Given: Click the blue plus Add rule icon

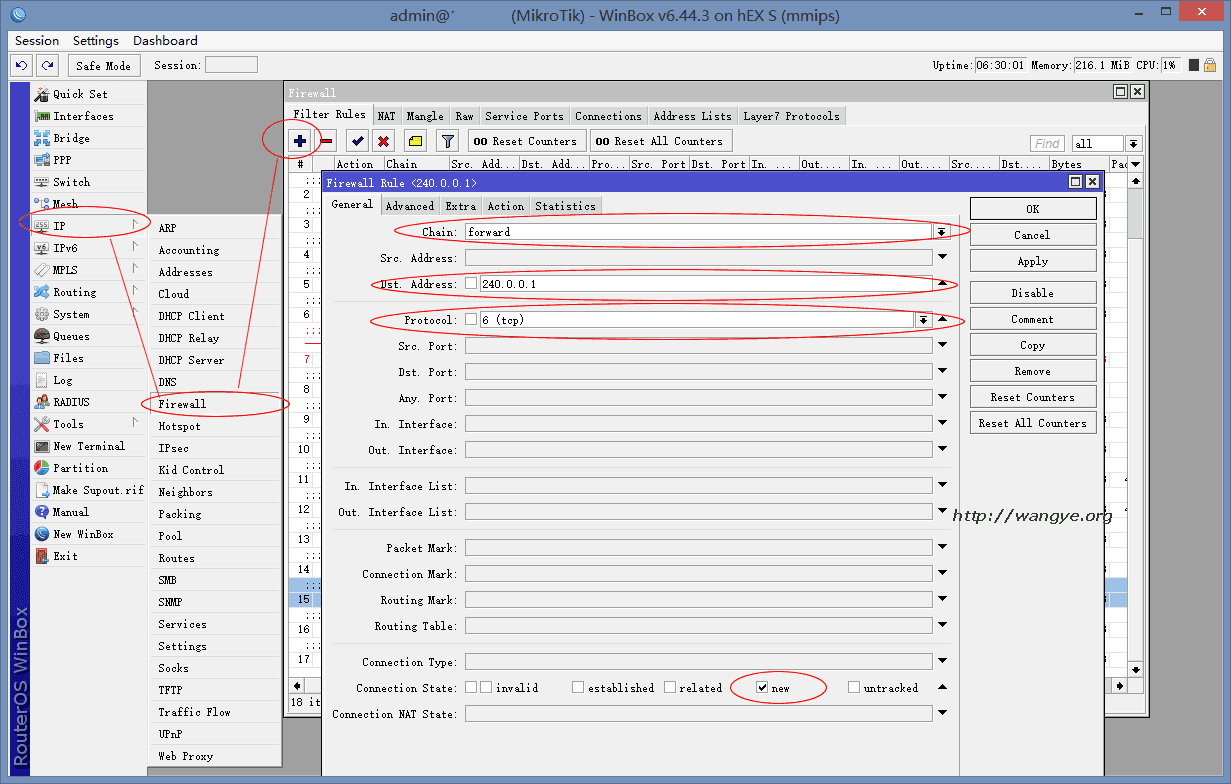Looking at the screenshot, I should [299, 141].
